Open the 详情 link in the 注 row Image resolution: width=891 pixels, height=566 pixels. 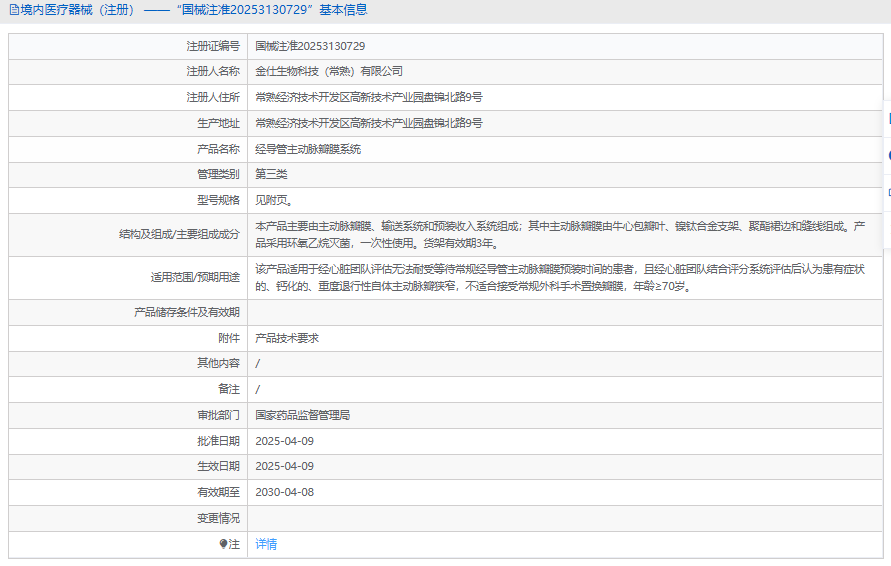click(266, 544)
